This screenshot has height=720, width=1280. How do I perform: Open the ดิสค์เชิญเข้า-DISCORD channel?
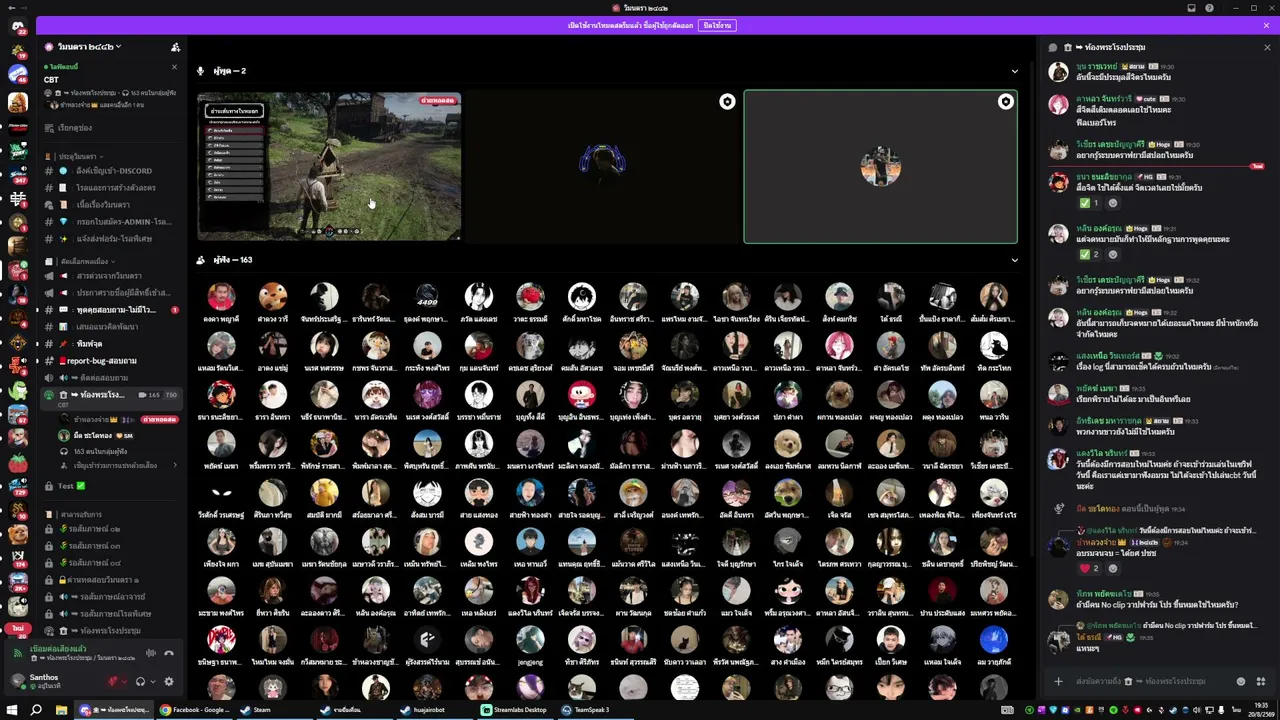pos(112,171)
